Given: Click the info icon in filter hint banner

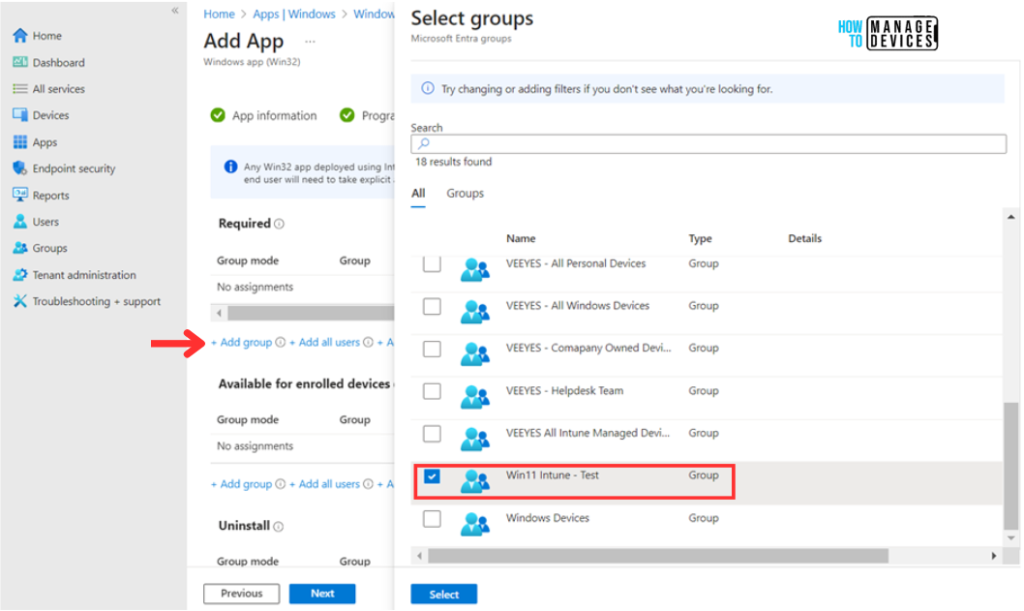Looking at the screenshot, I should pyautogui.click(x=427, y=88).
